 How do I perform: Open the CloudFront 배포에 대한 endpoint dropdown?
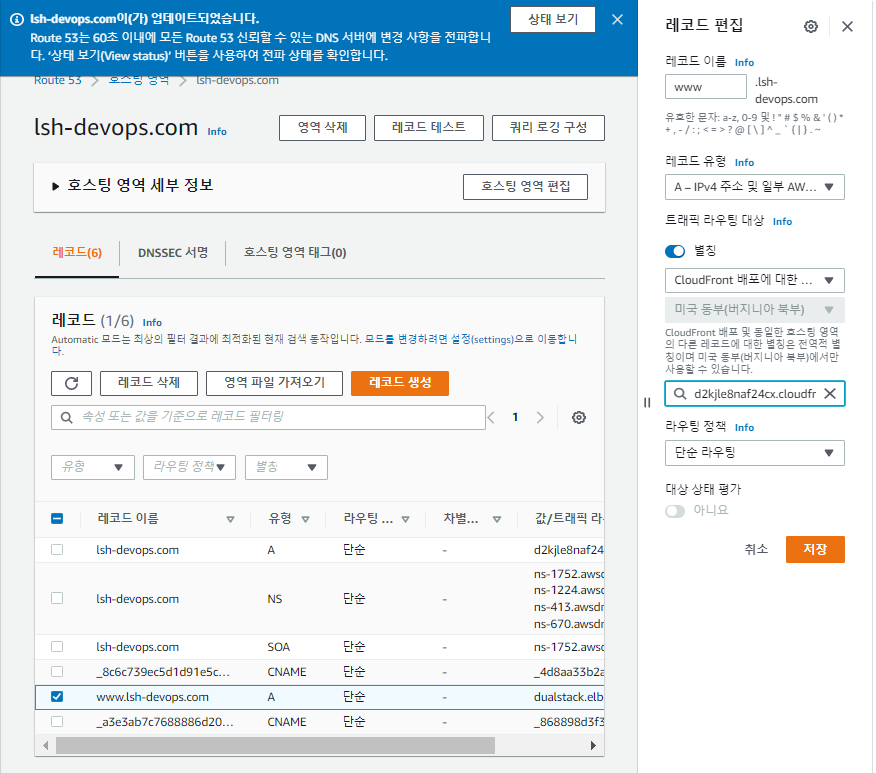[x=754, y=280]
